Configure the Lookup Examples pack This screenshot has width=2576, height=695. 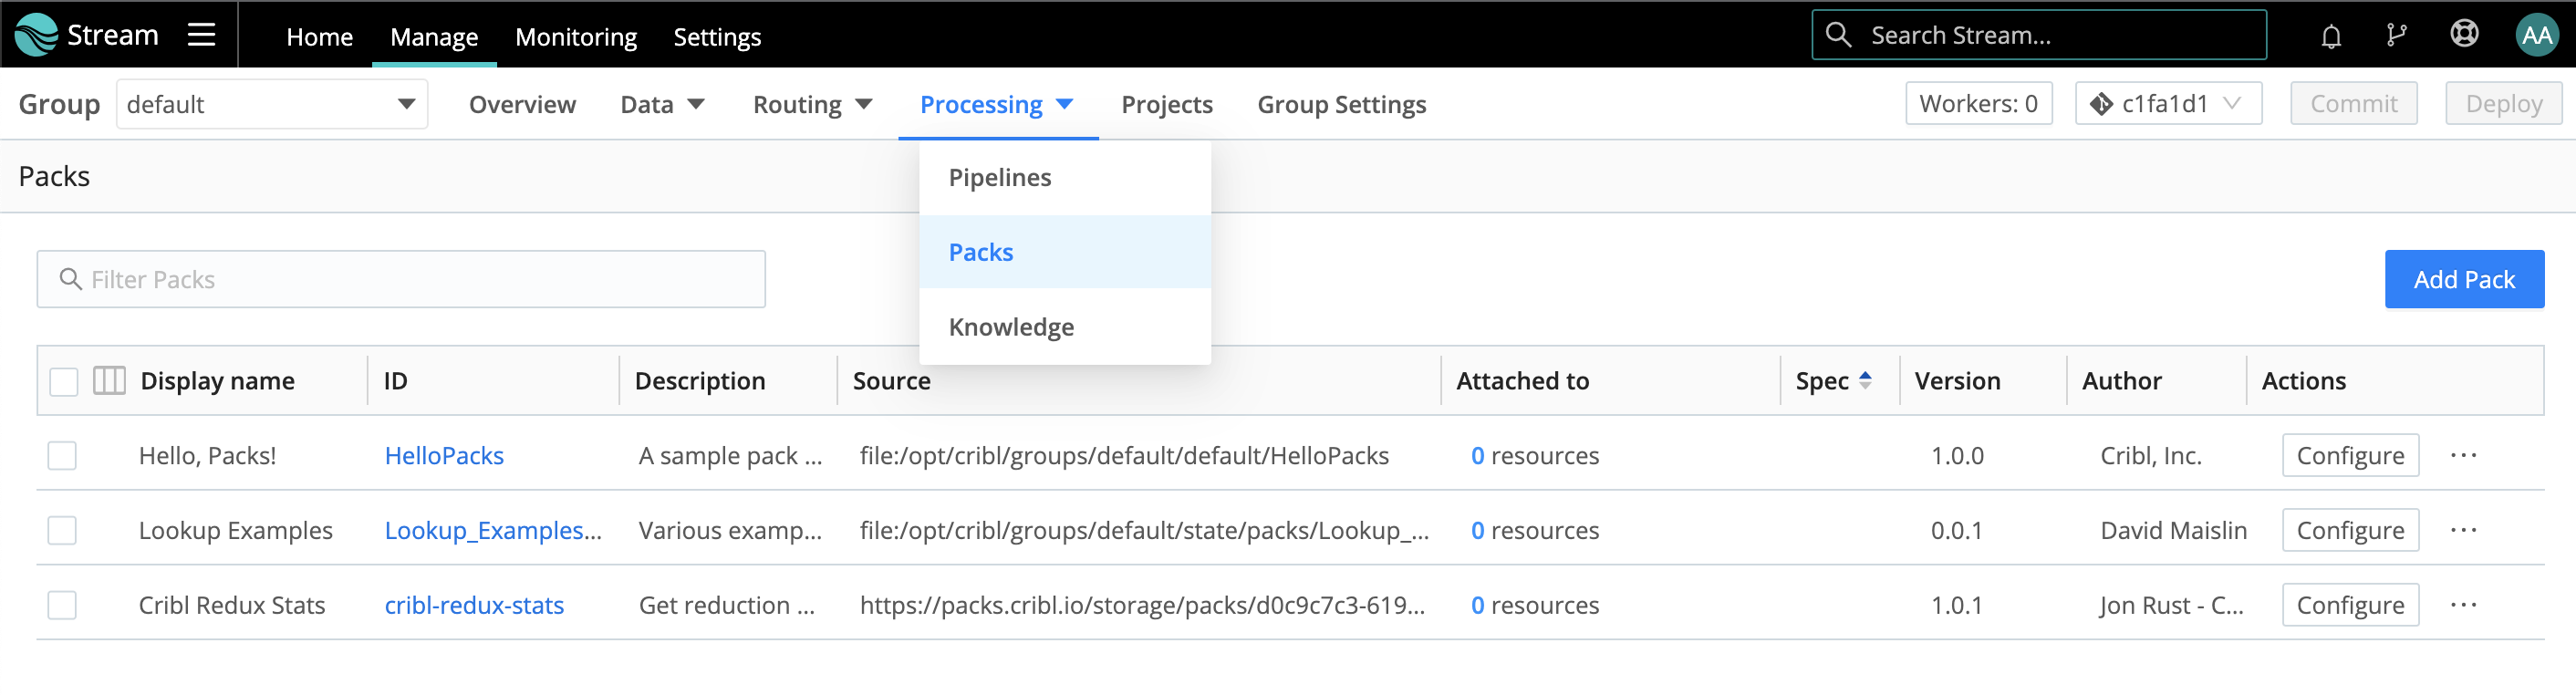[2350, 530]
